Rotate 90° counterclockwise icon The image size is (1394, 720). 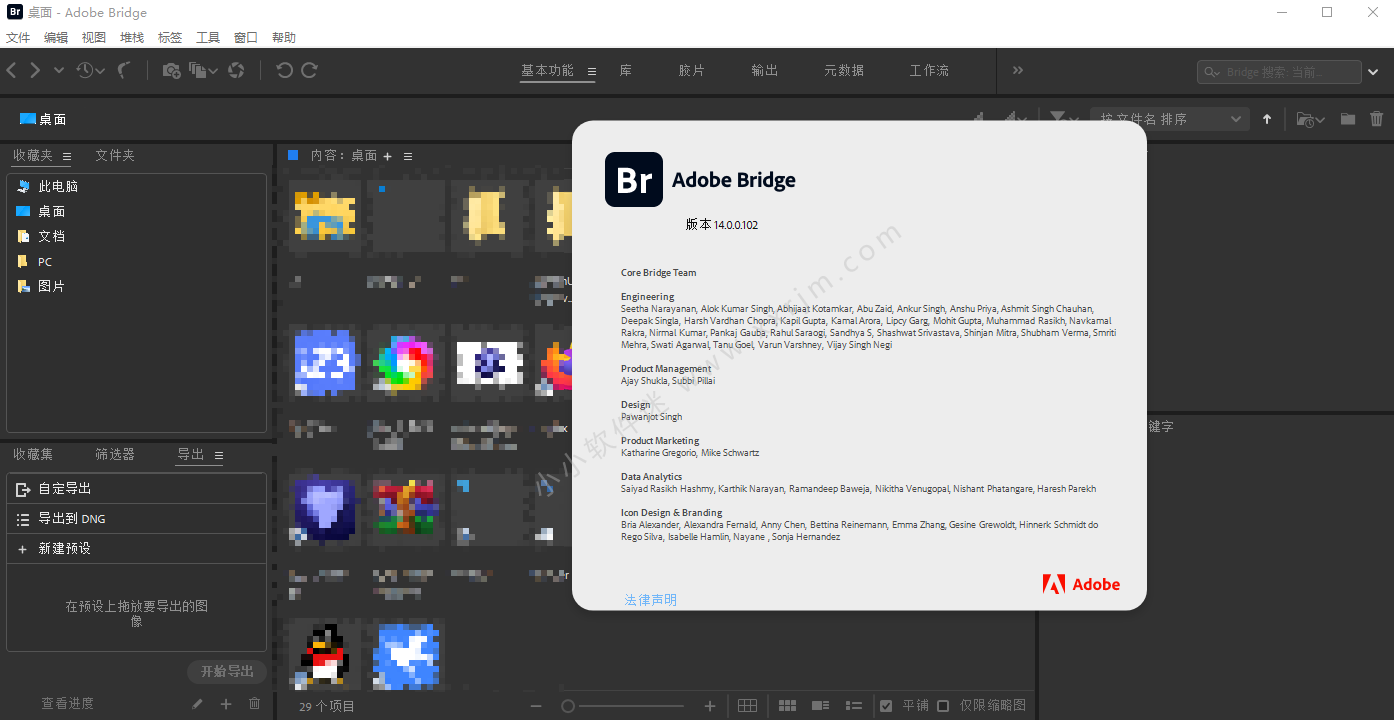click(x=284, y=70)
